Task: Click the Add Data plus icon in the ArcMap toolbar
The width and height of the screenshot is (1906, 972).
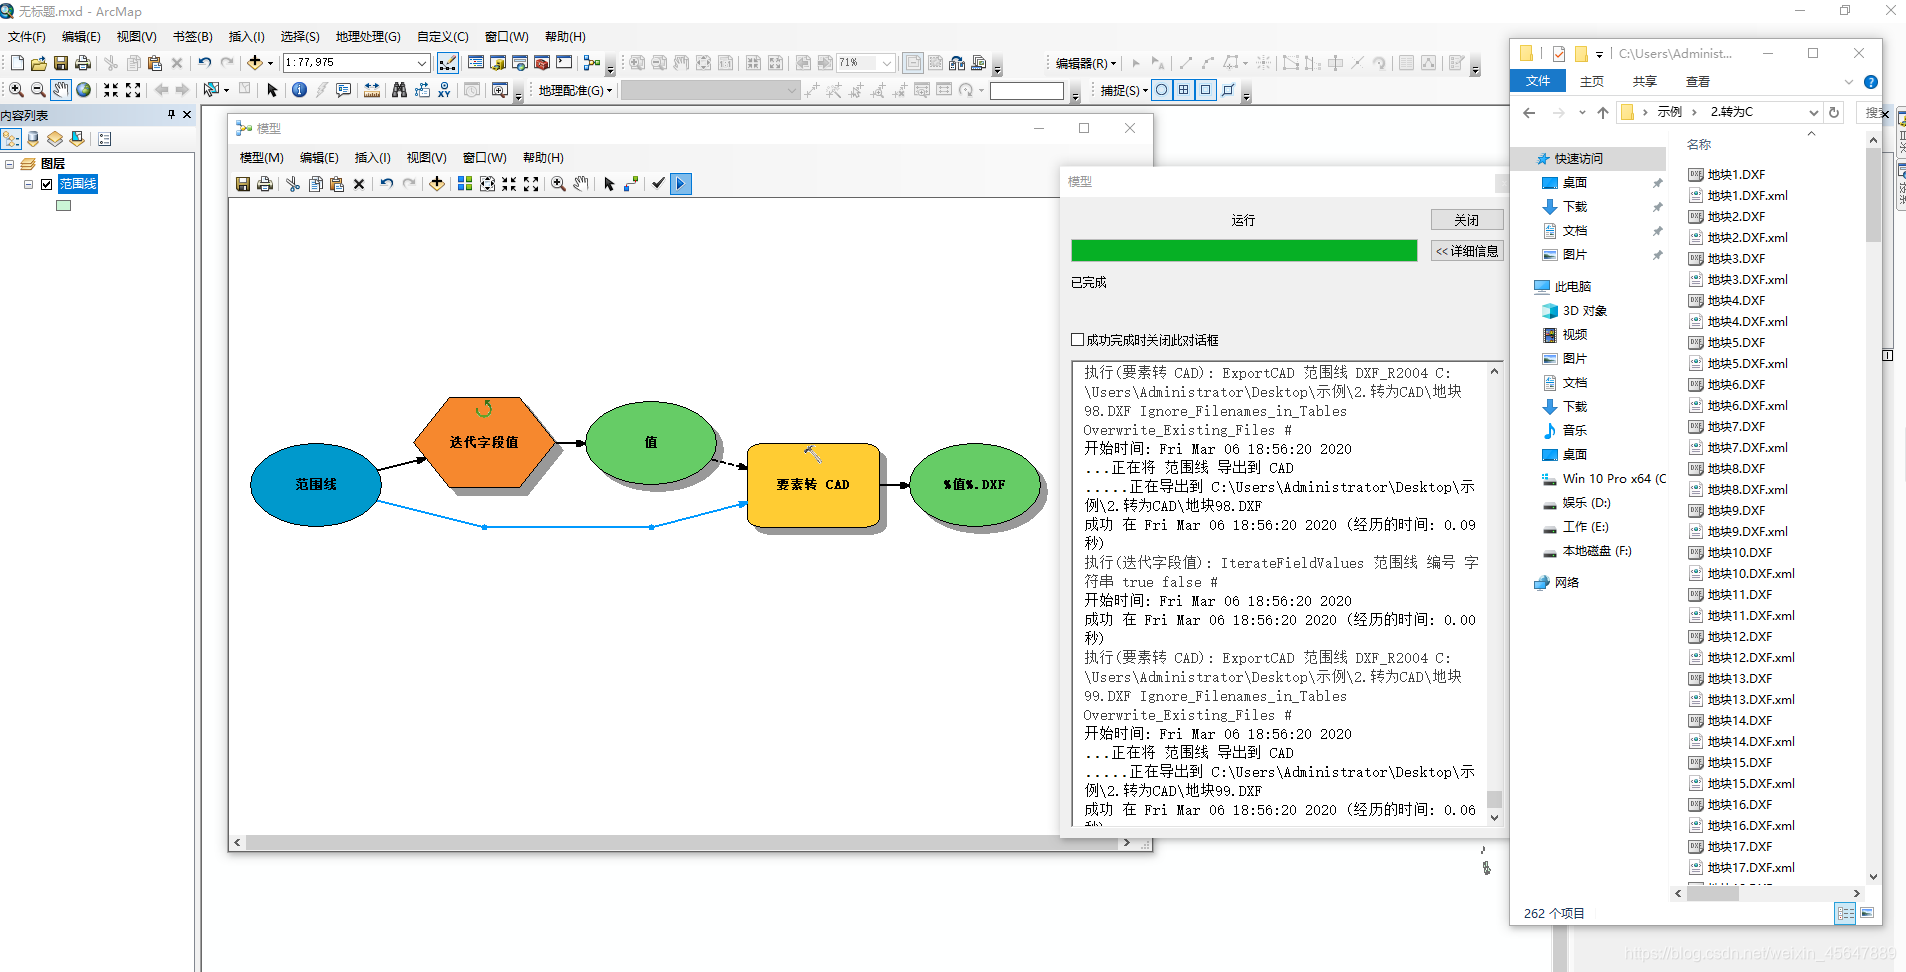Action: [x=256, y=63]
